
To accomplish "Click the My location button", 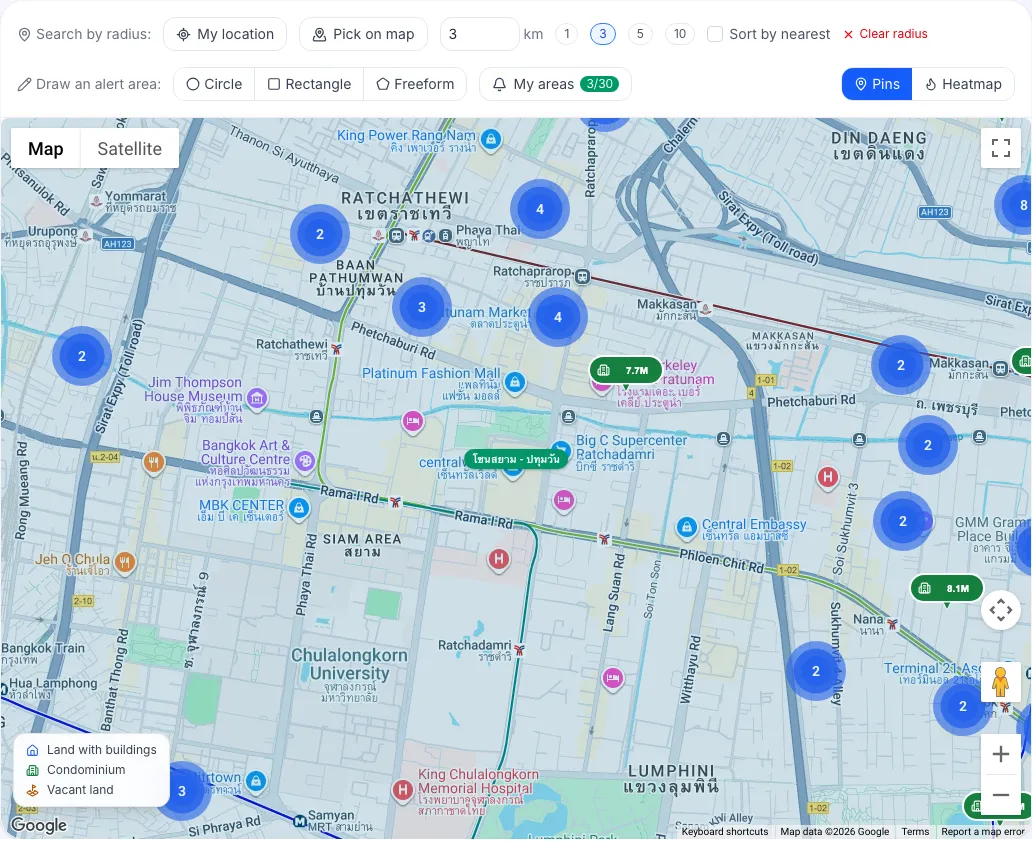I will coord(225,34).
